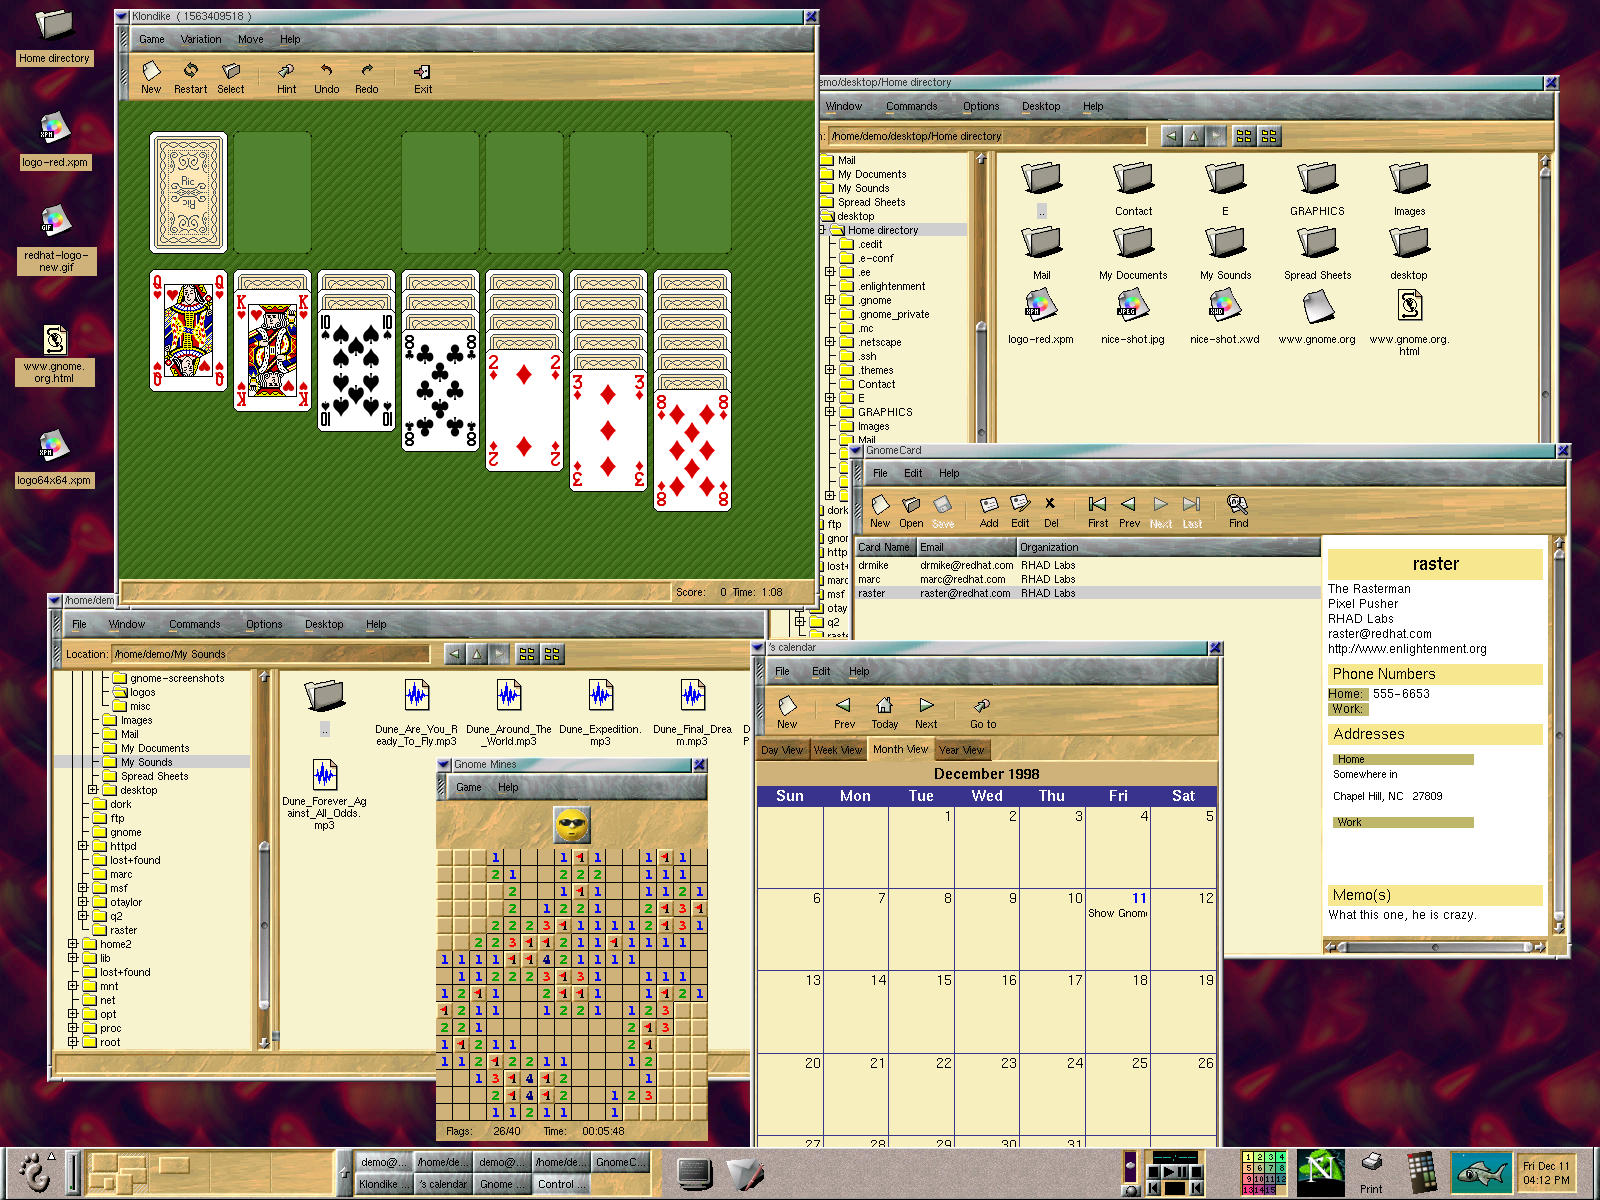Get a Hint in Klondike
The height and width of the screenshot is (1200, 1600).
click(286, 77)
